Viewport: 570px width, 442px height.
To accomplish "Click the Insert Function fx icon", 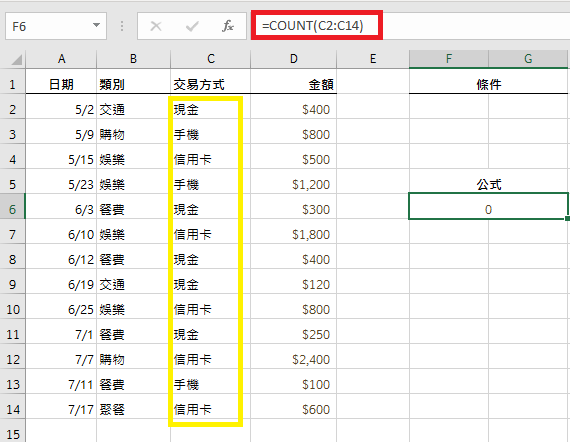I will tap(228, 26).
